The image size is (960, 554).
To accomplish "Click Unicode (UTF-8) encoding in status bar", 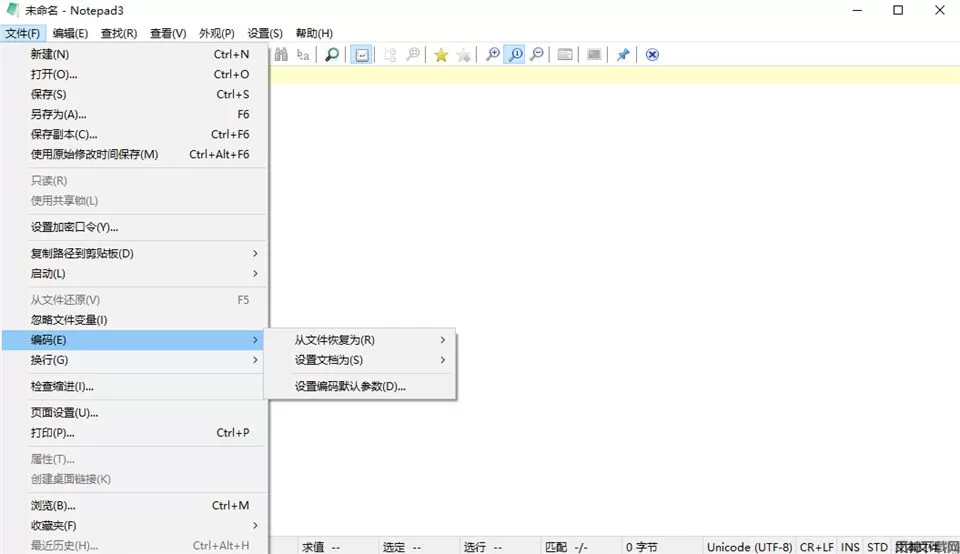I will (x=749, y=547).
